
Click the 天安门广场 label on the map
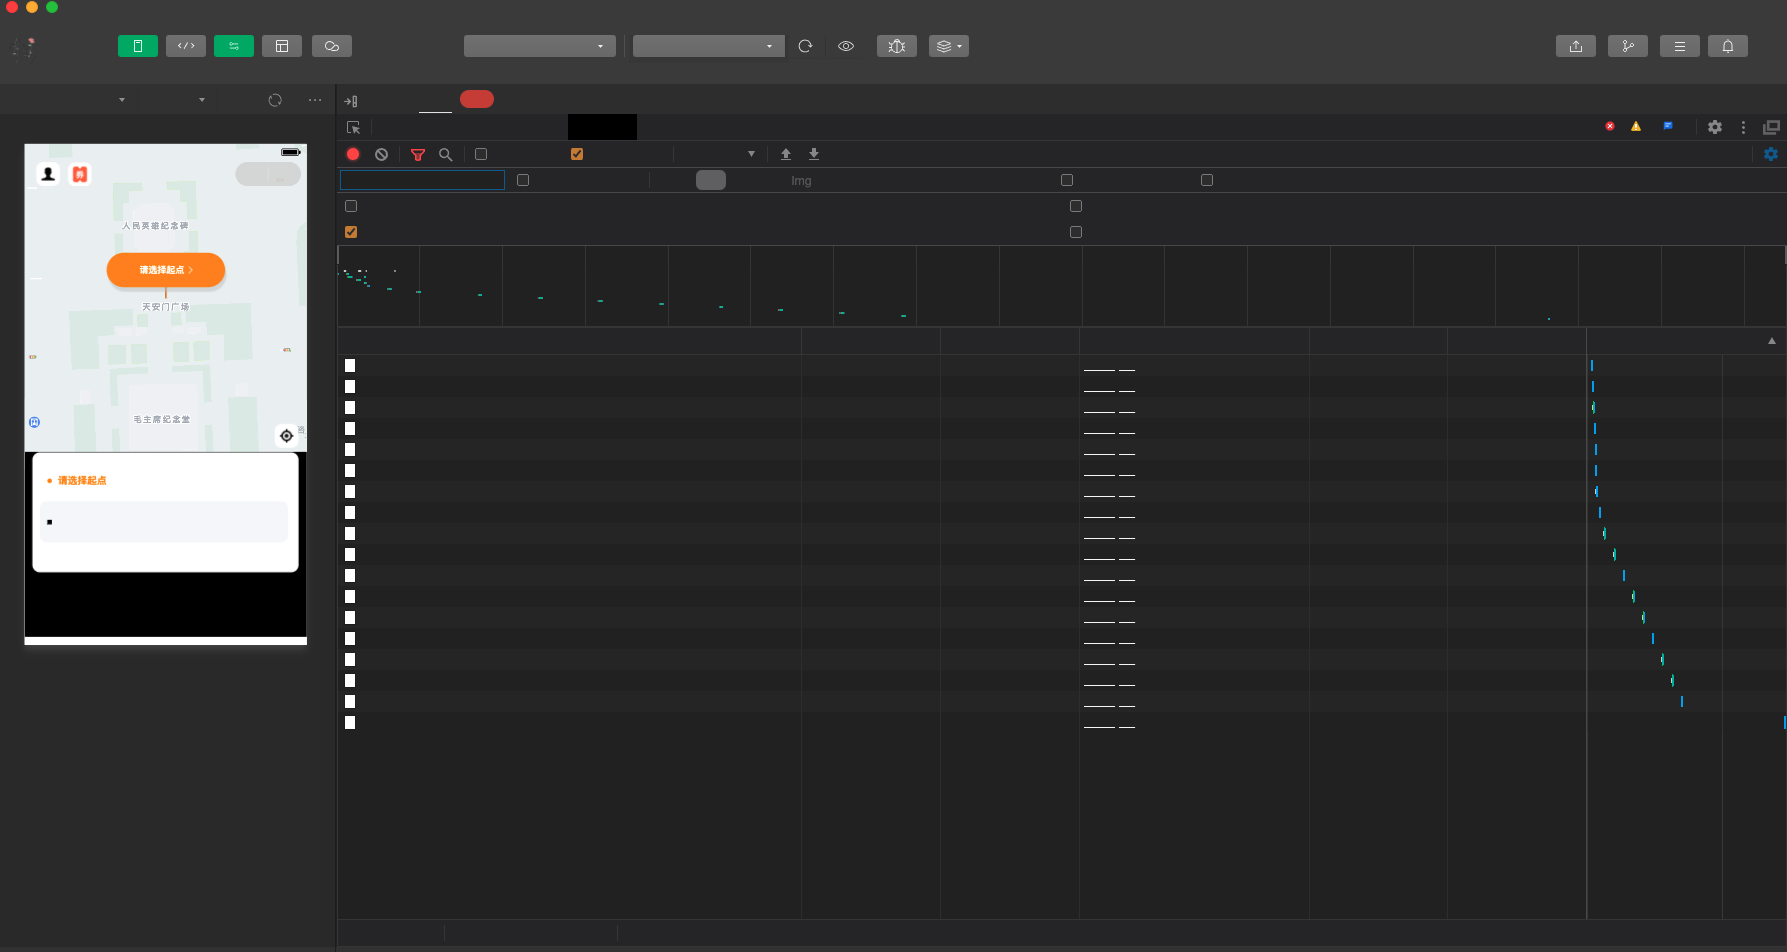pos(165,307)
